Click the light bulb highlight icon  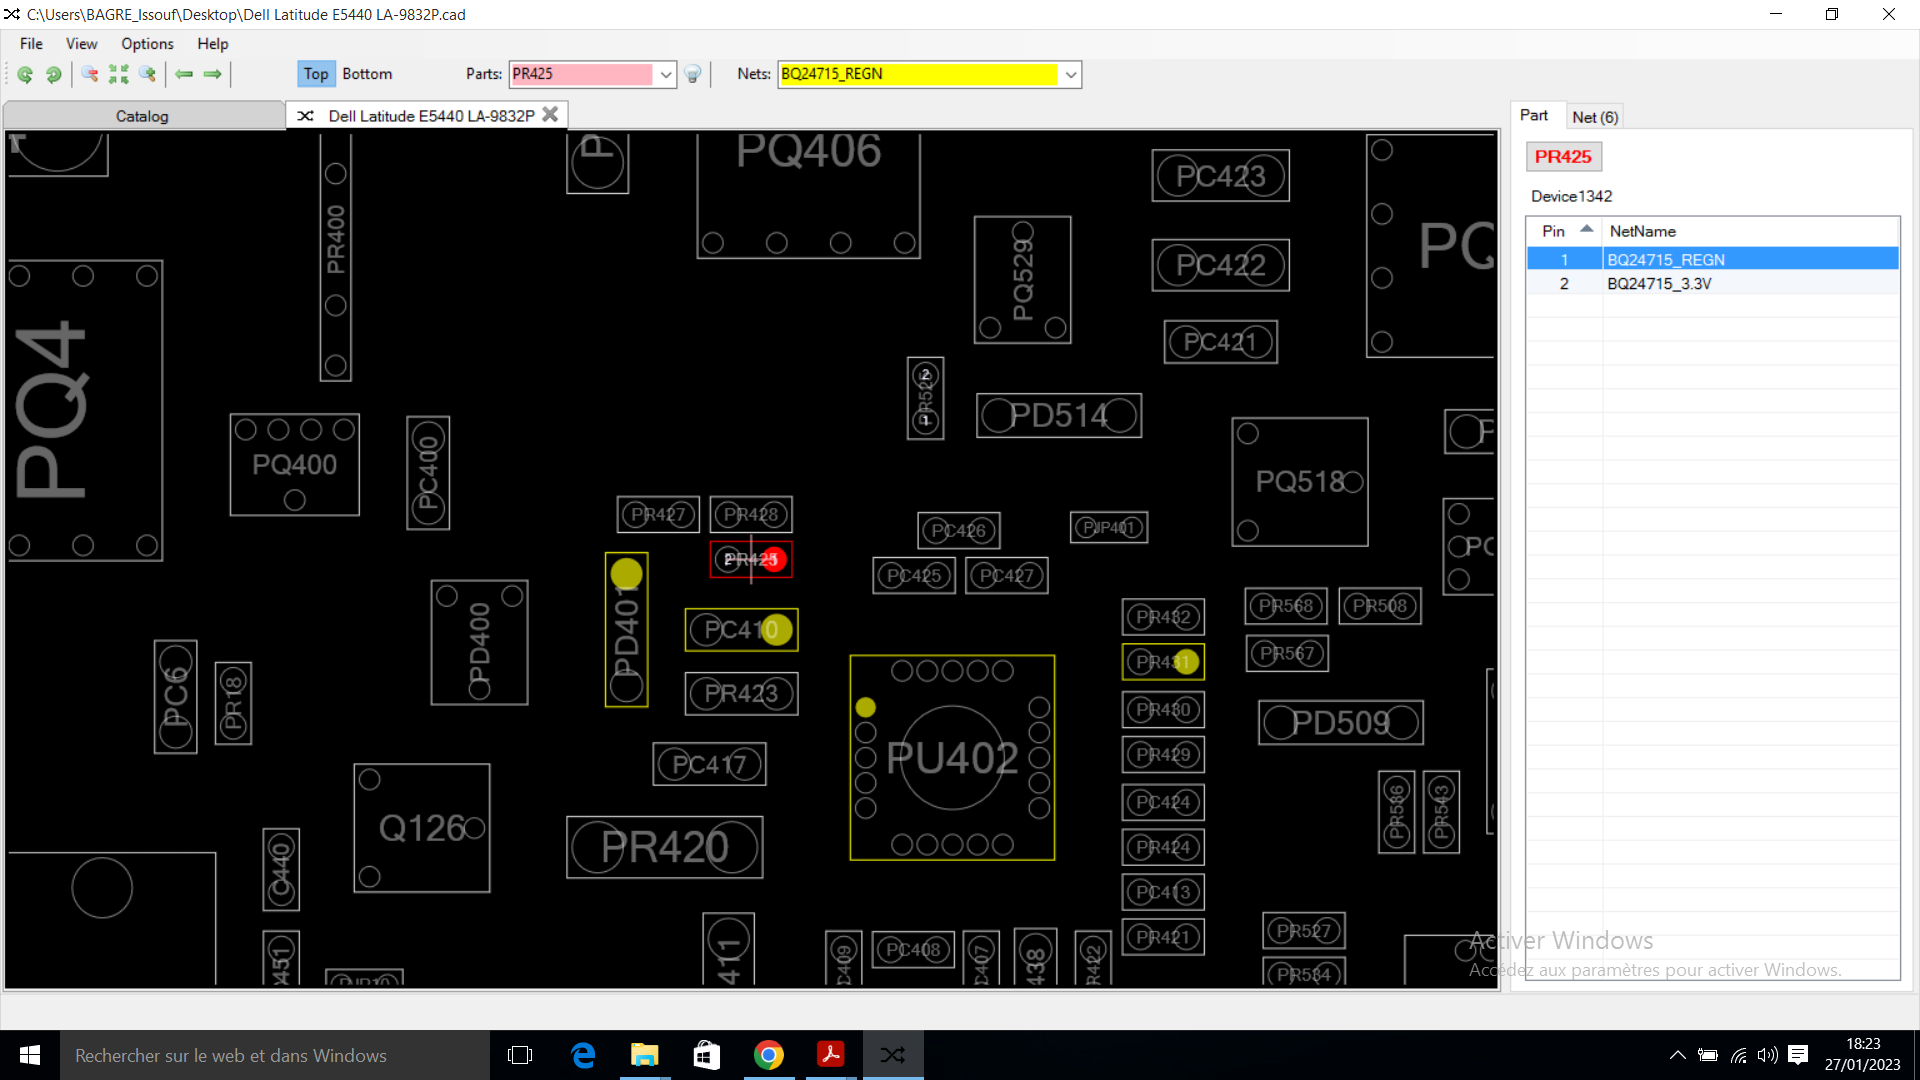[693, 74]
